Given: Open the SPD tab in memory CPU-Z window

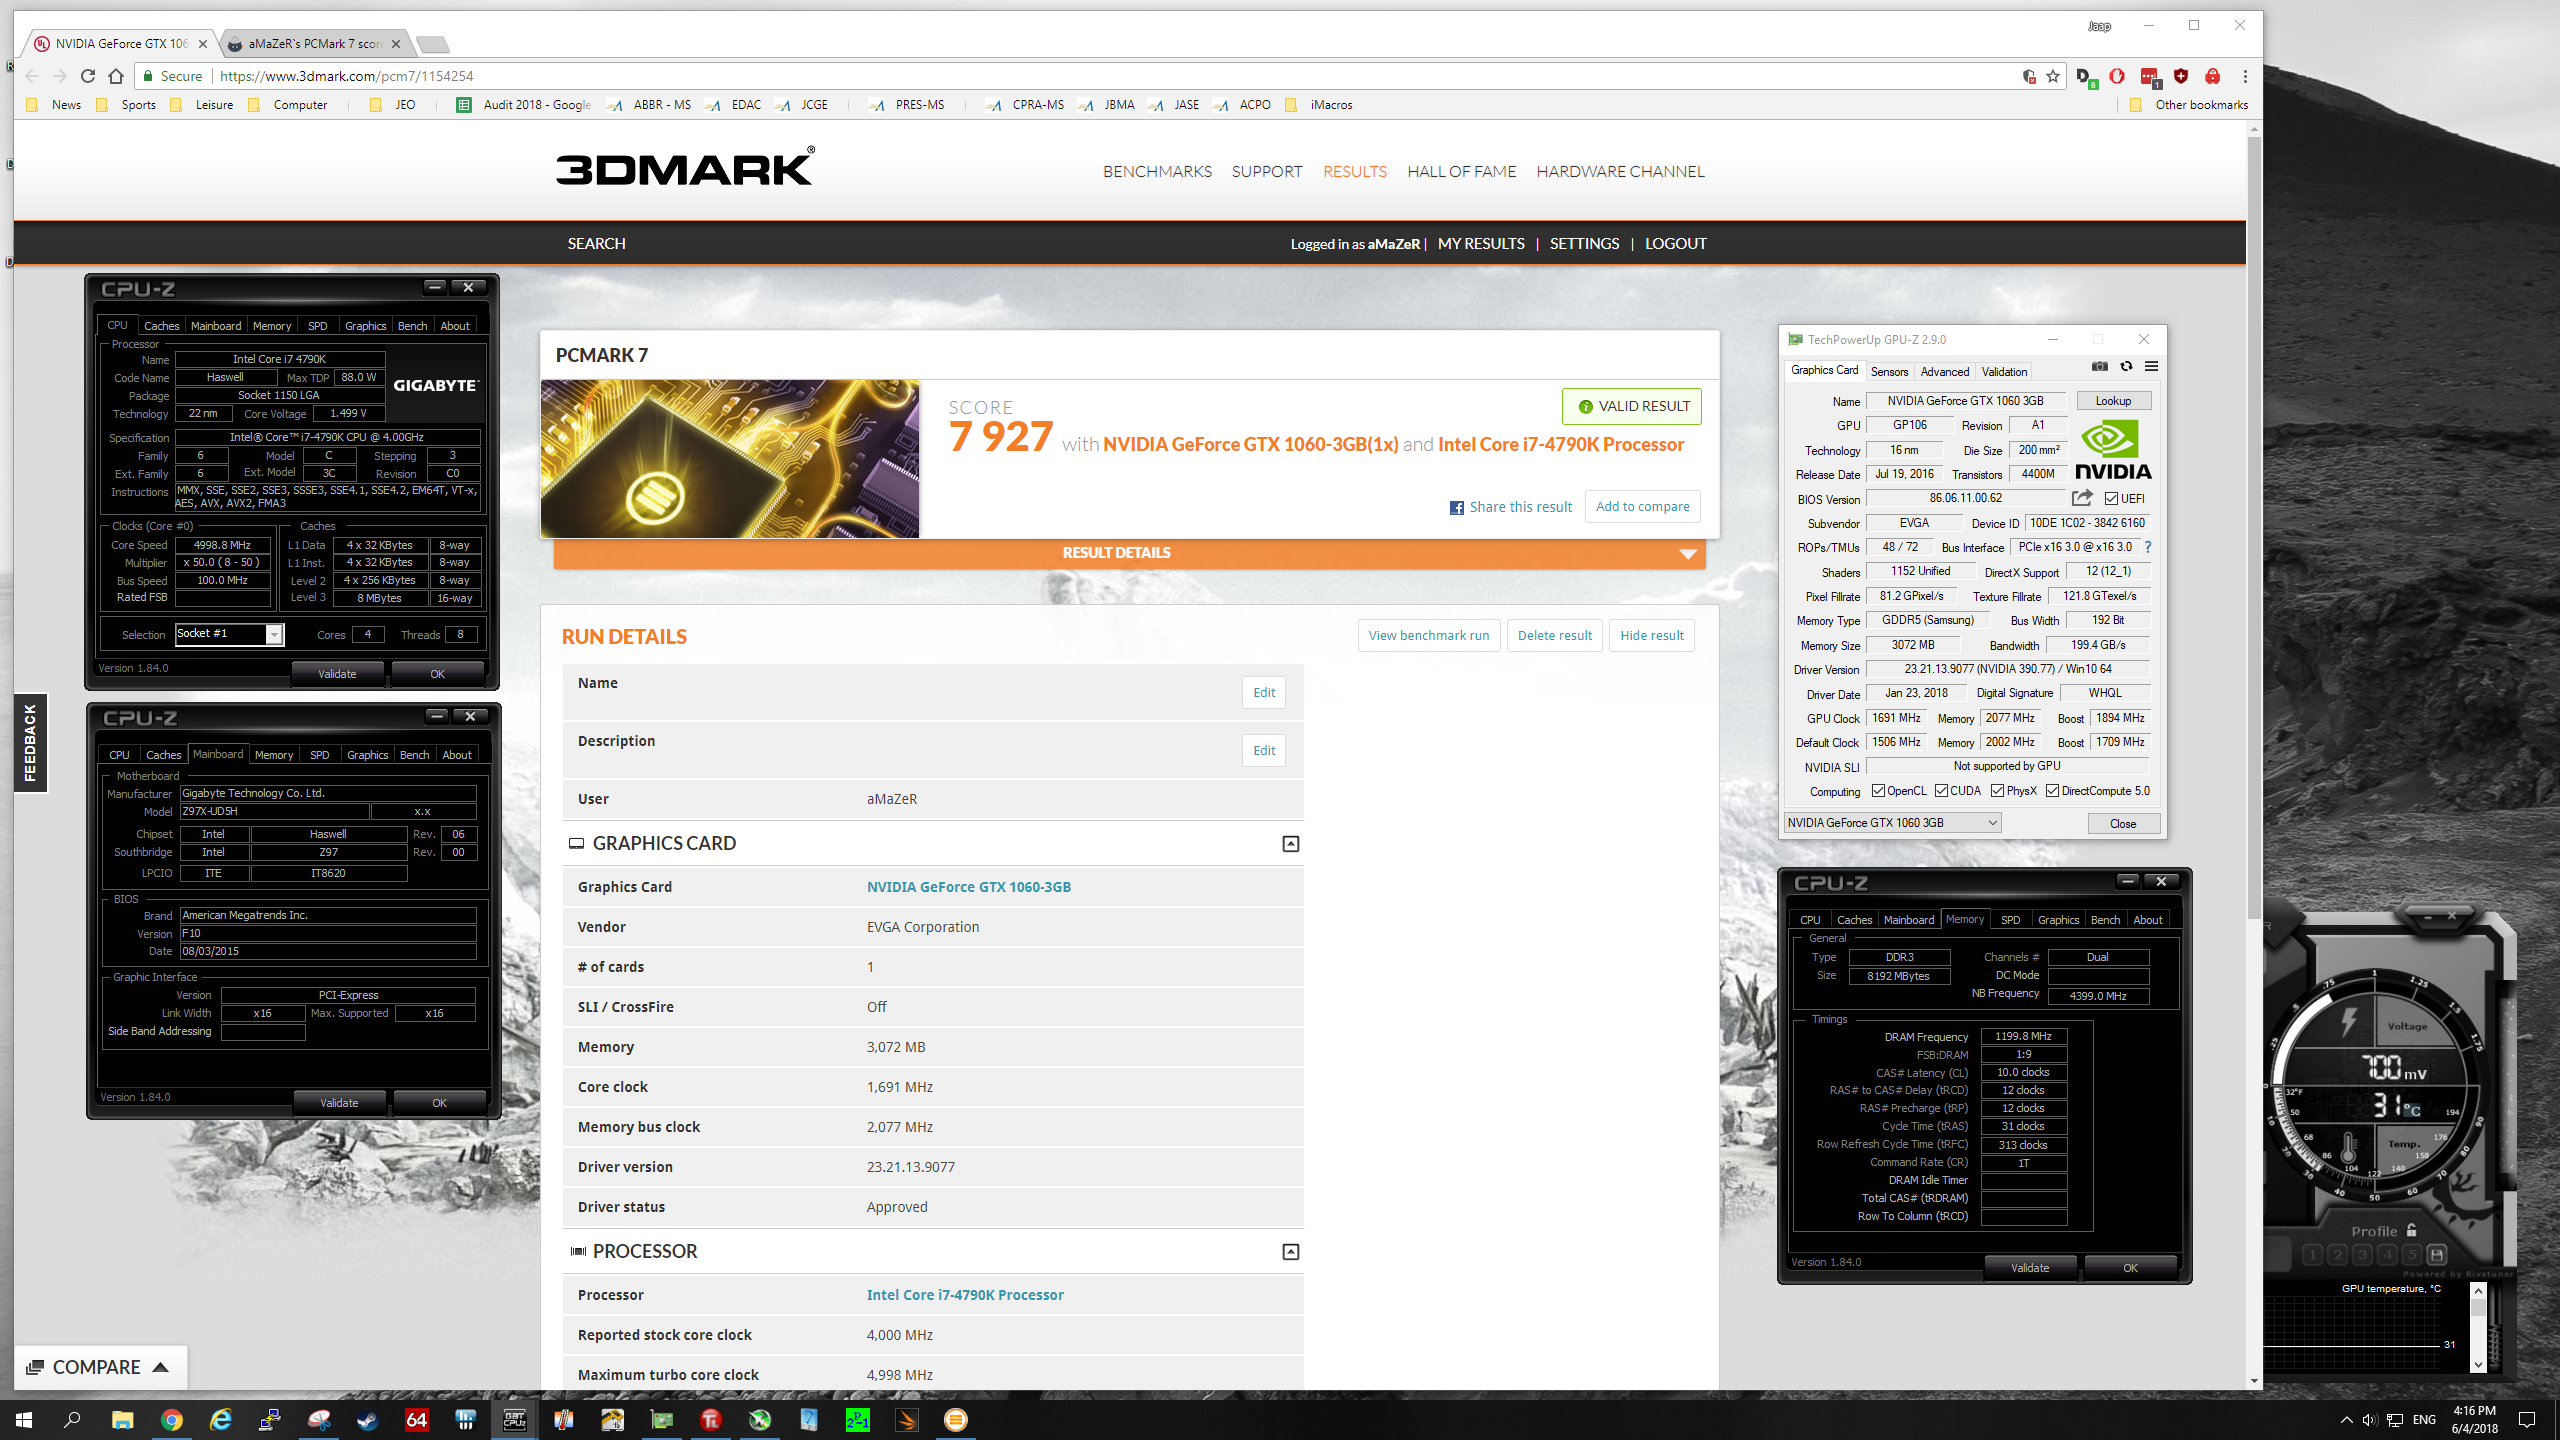Looking at the screenshot, I should point(2010,920).
